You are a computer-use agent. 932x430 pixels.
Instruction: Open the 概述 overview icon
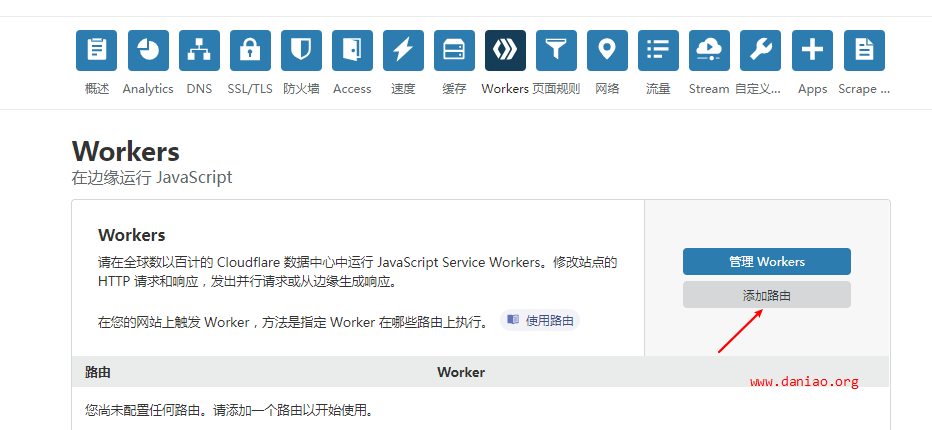(96, 51)
